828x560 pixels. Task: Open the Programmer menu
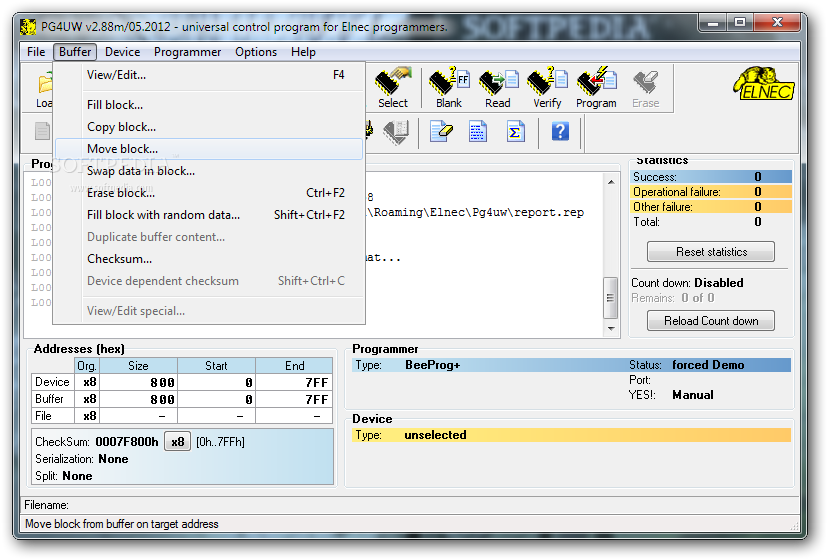(x=187, y=52)
